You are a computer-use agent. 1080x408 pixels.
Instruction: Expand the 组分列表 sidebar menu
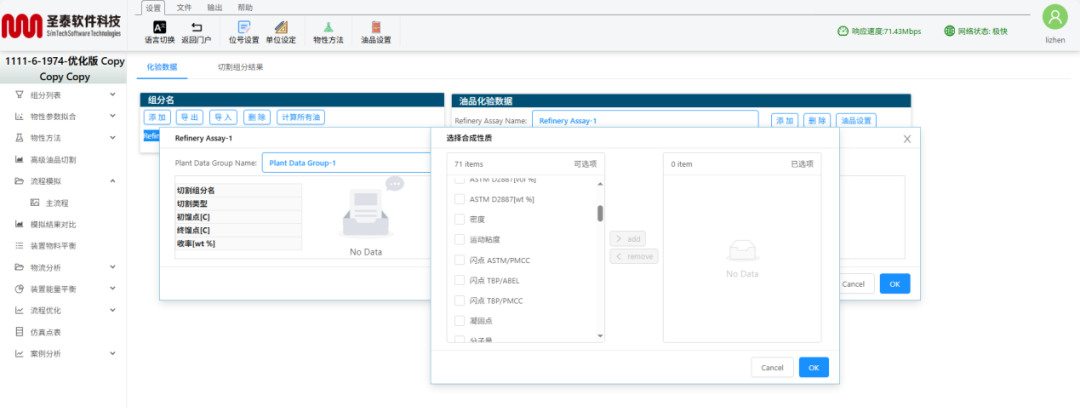(113, 95)
